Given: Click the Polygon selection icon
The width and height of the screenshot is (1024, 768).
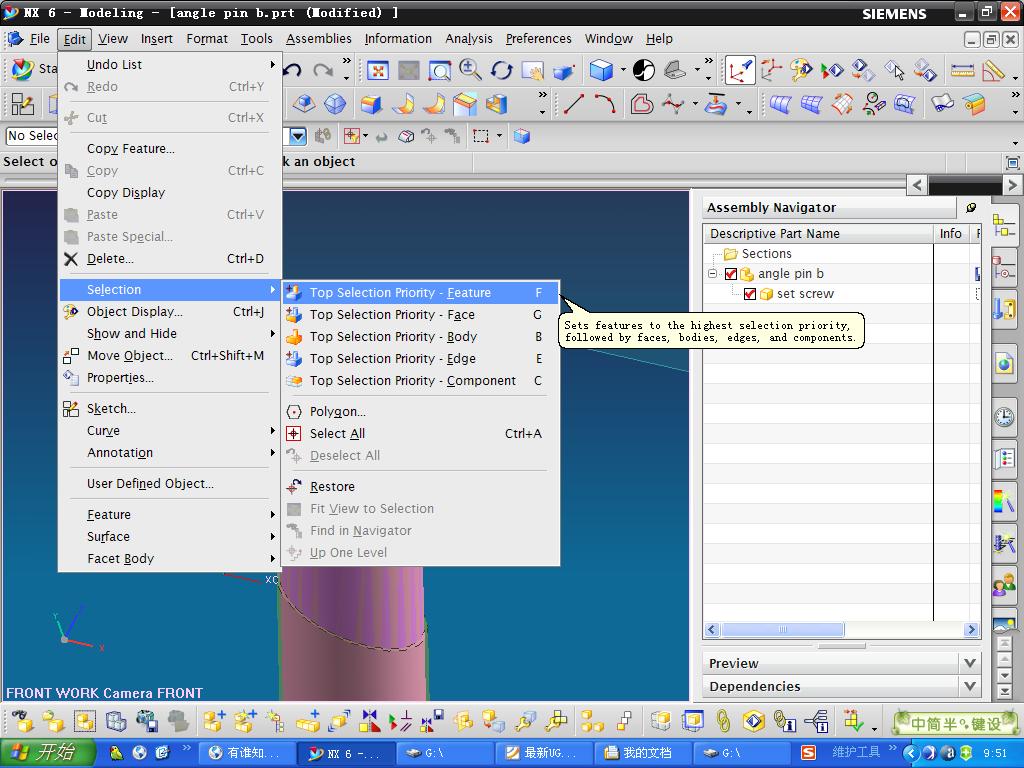Looking at the screenshot, I should pos(294,411).
